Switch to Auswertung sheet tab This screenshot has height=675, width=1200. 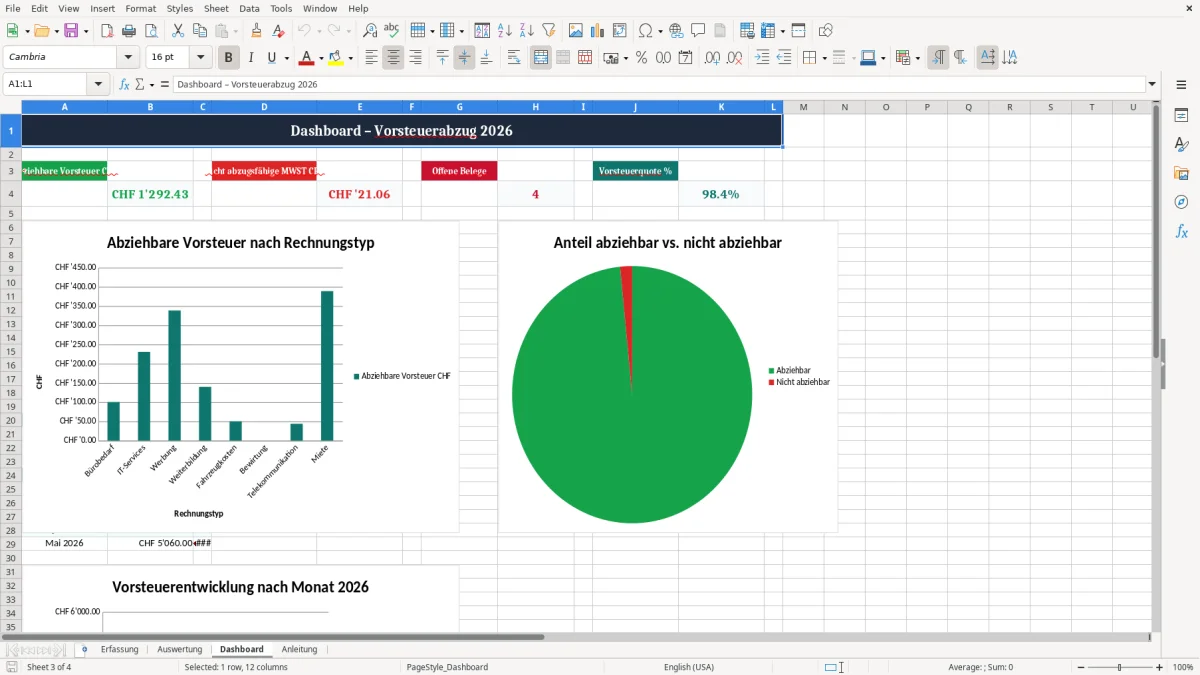[x=180, y=649]
